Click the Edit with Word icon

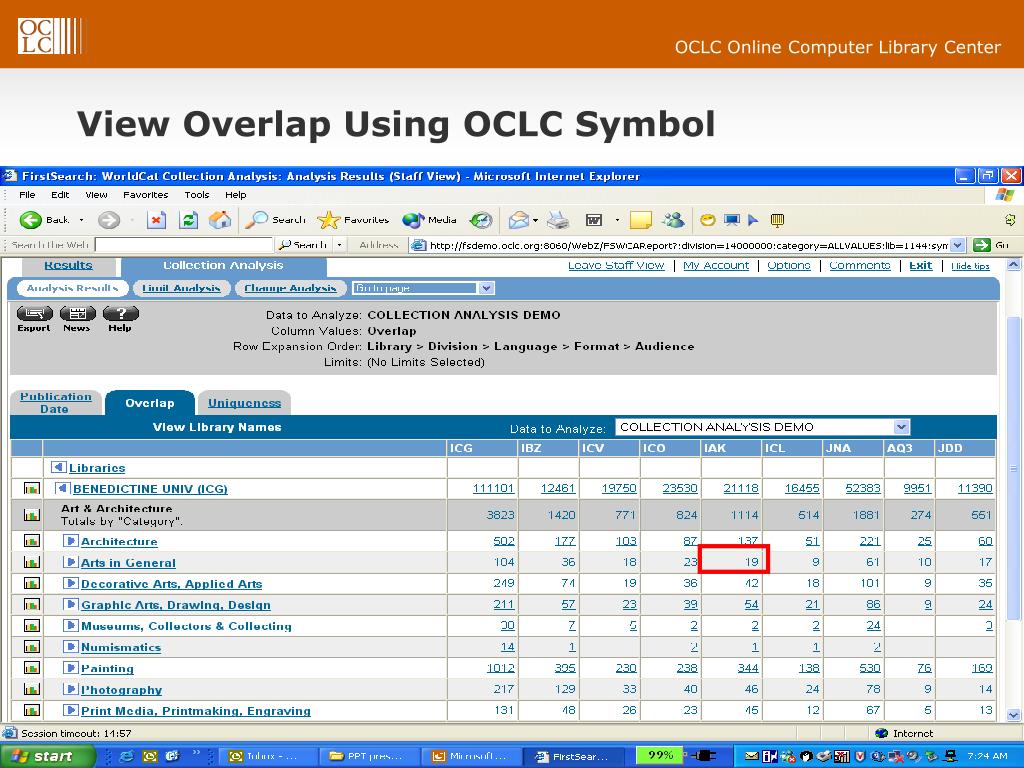594,220
